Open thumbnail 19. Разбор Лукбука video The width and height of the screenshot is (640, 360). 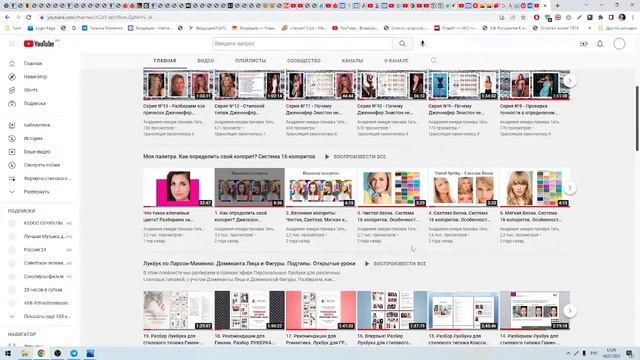click(178, 310)
